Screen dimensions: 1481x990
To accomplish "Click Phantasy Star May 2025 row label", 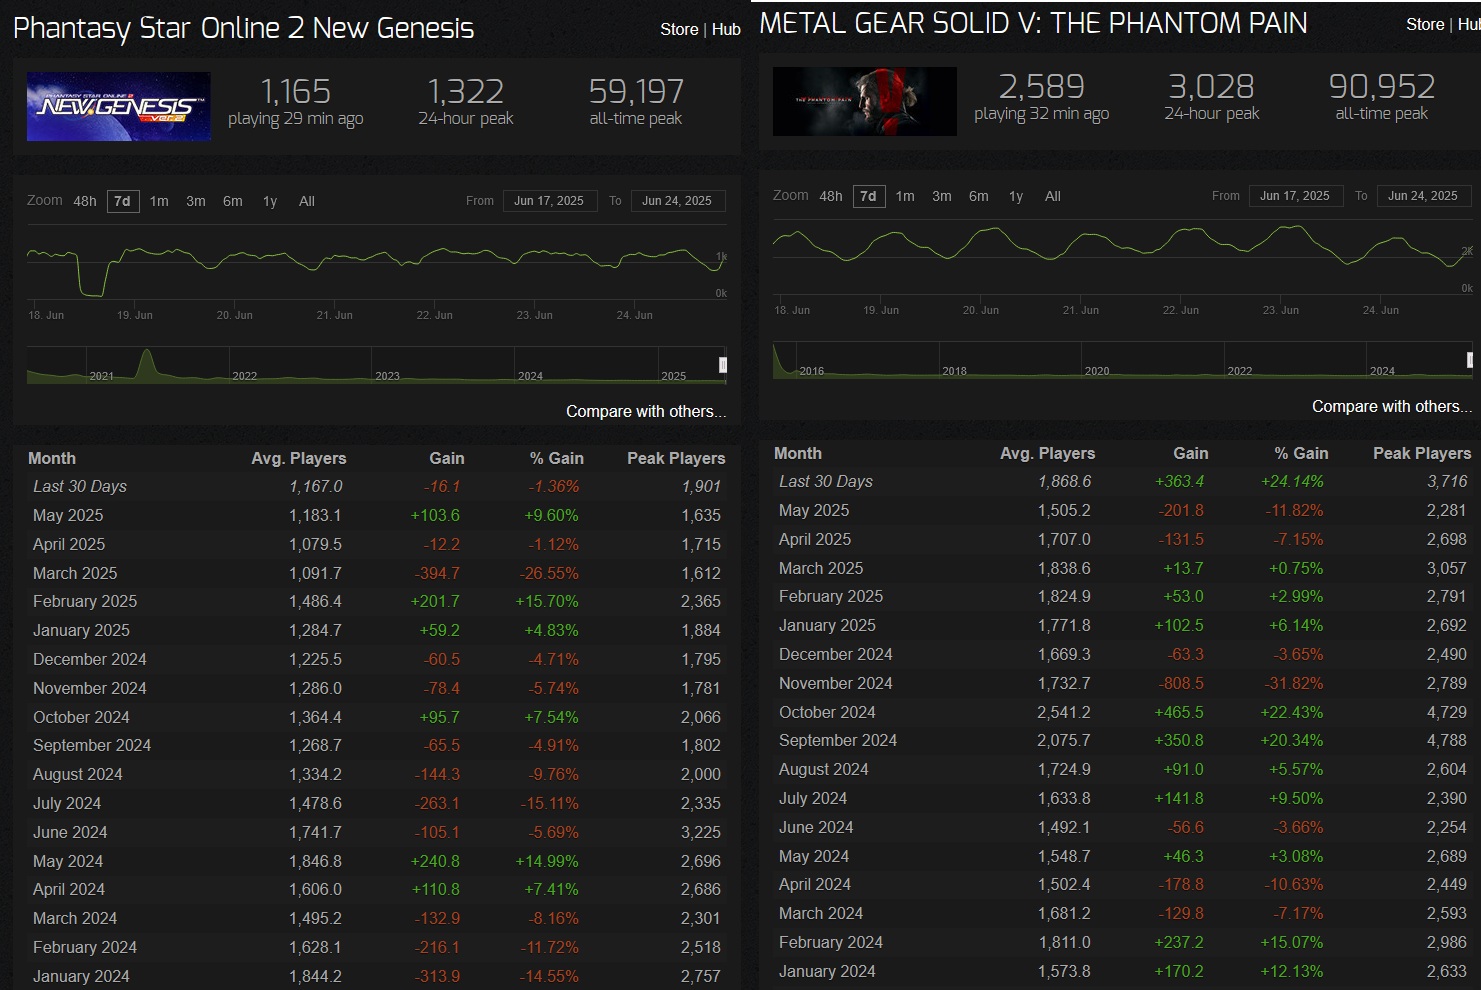I will (68, 515).
